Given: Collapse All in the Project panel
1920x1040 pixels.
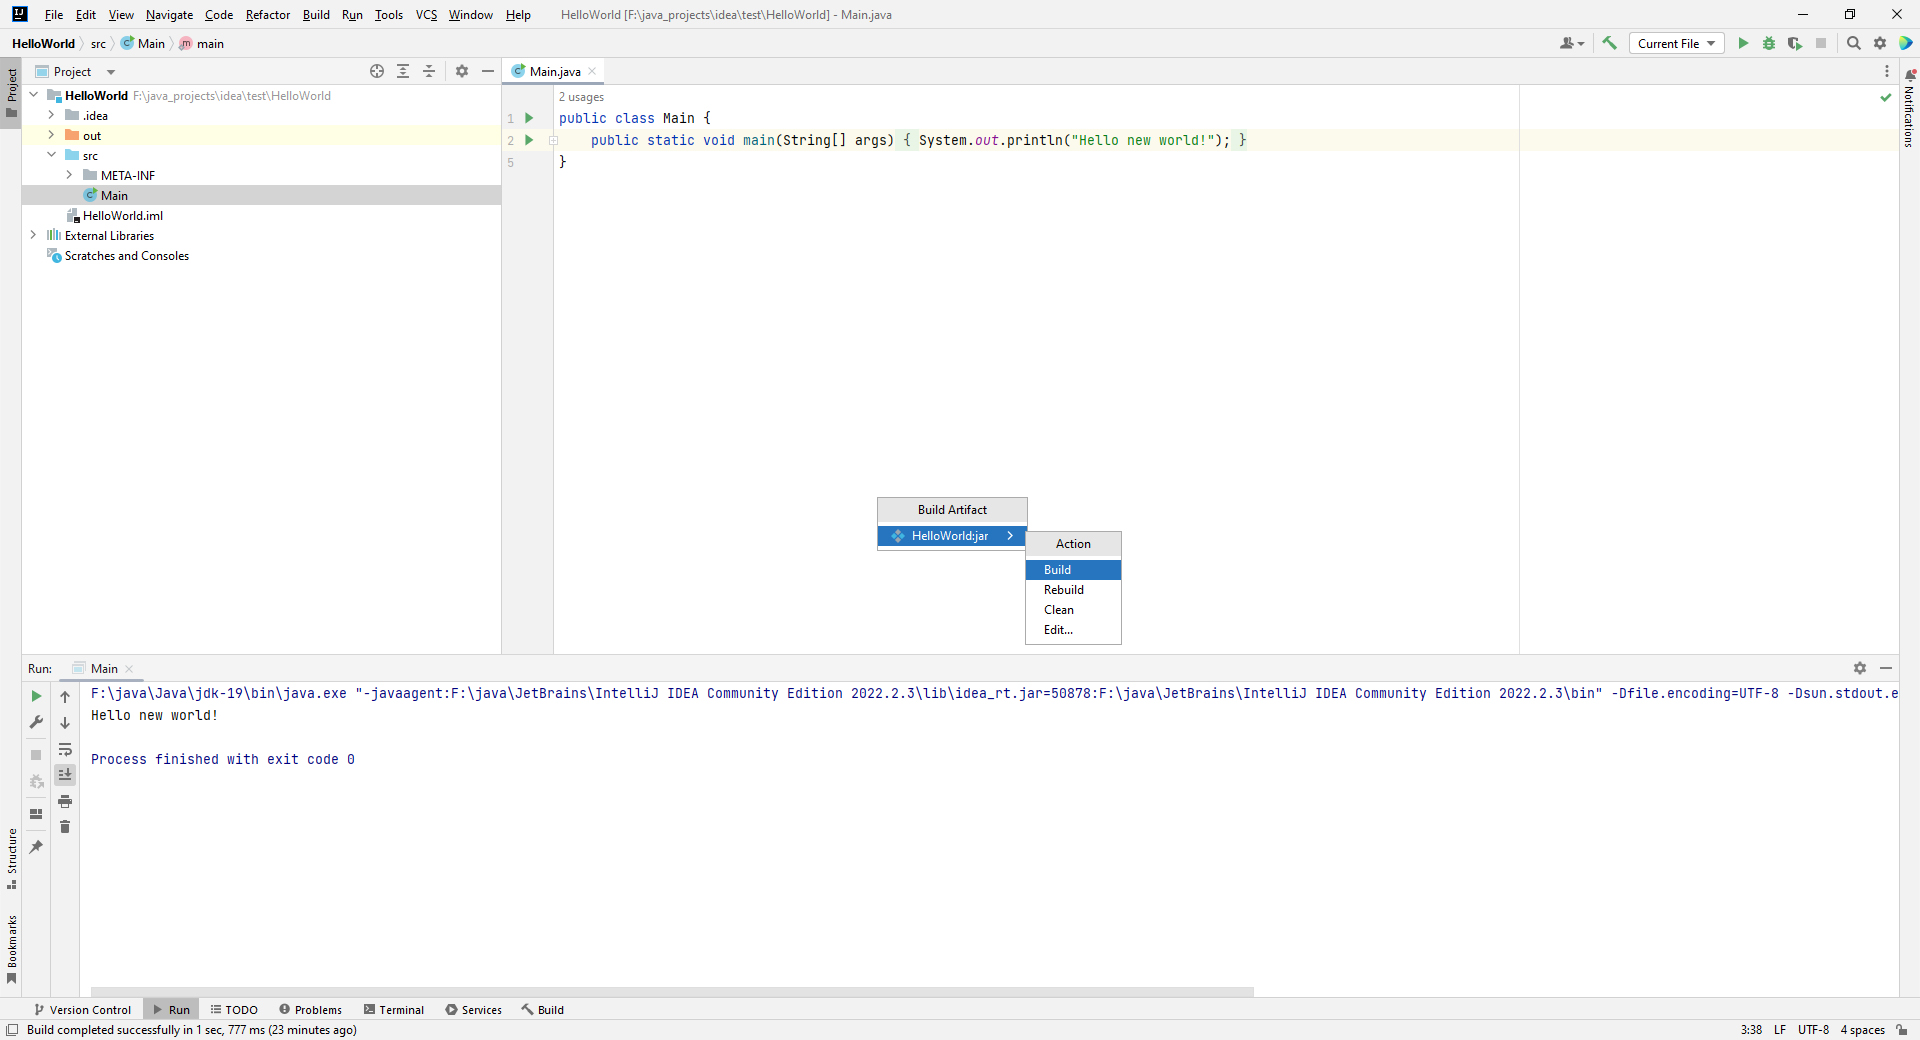Looking at the screenshot, I should tap(429, 71).
